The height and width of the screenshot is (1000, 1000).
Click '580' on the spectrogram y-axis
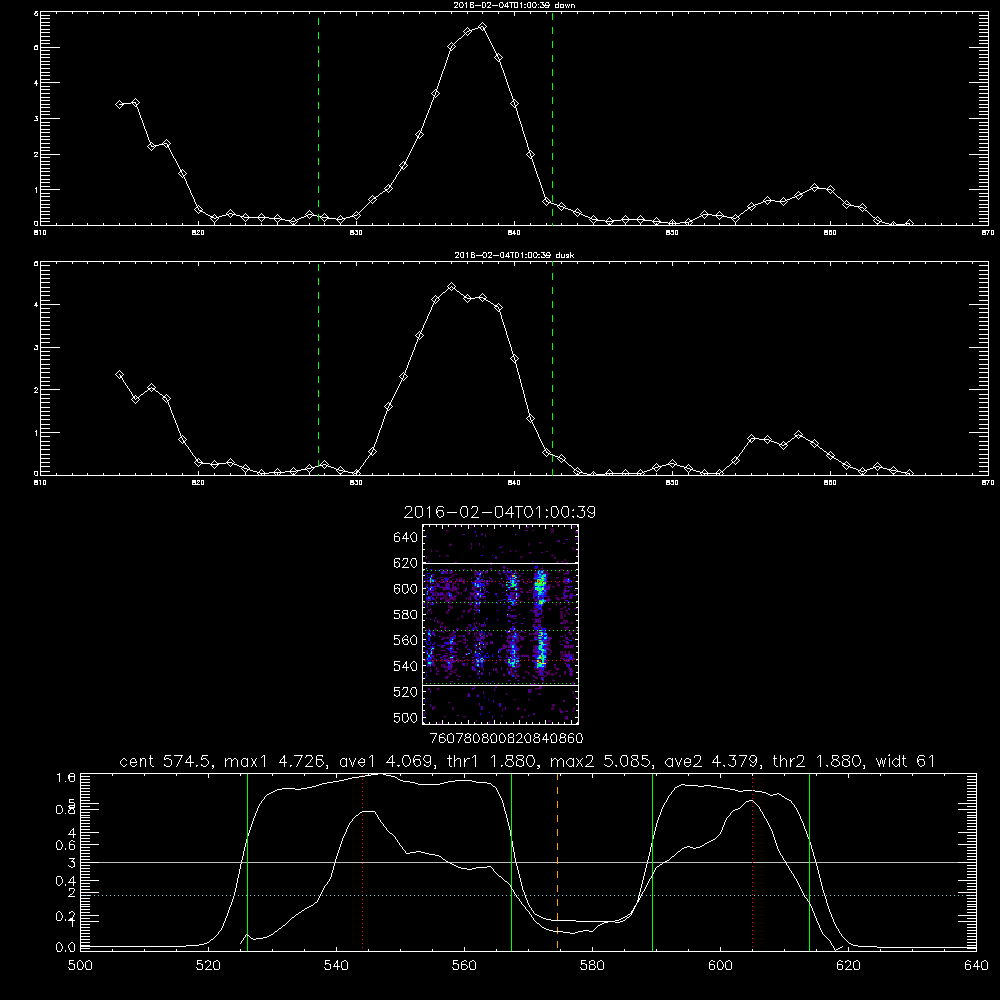point(405,615)
